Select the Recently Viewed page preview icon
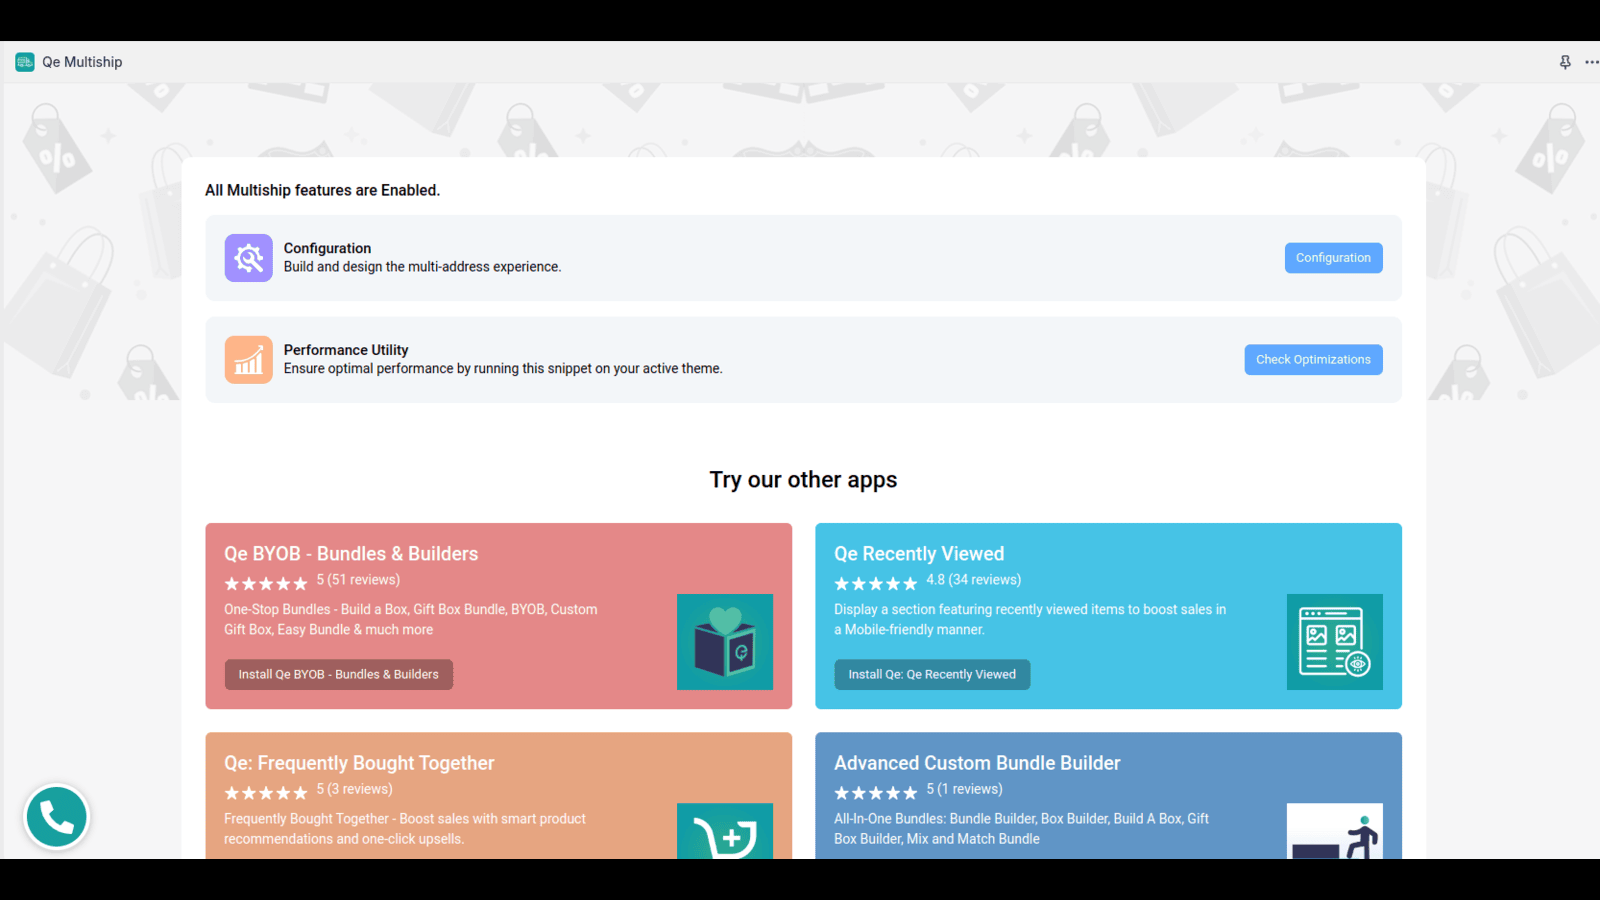This screenshot has height=900, width=1600. (1334, 642)
